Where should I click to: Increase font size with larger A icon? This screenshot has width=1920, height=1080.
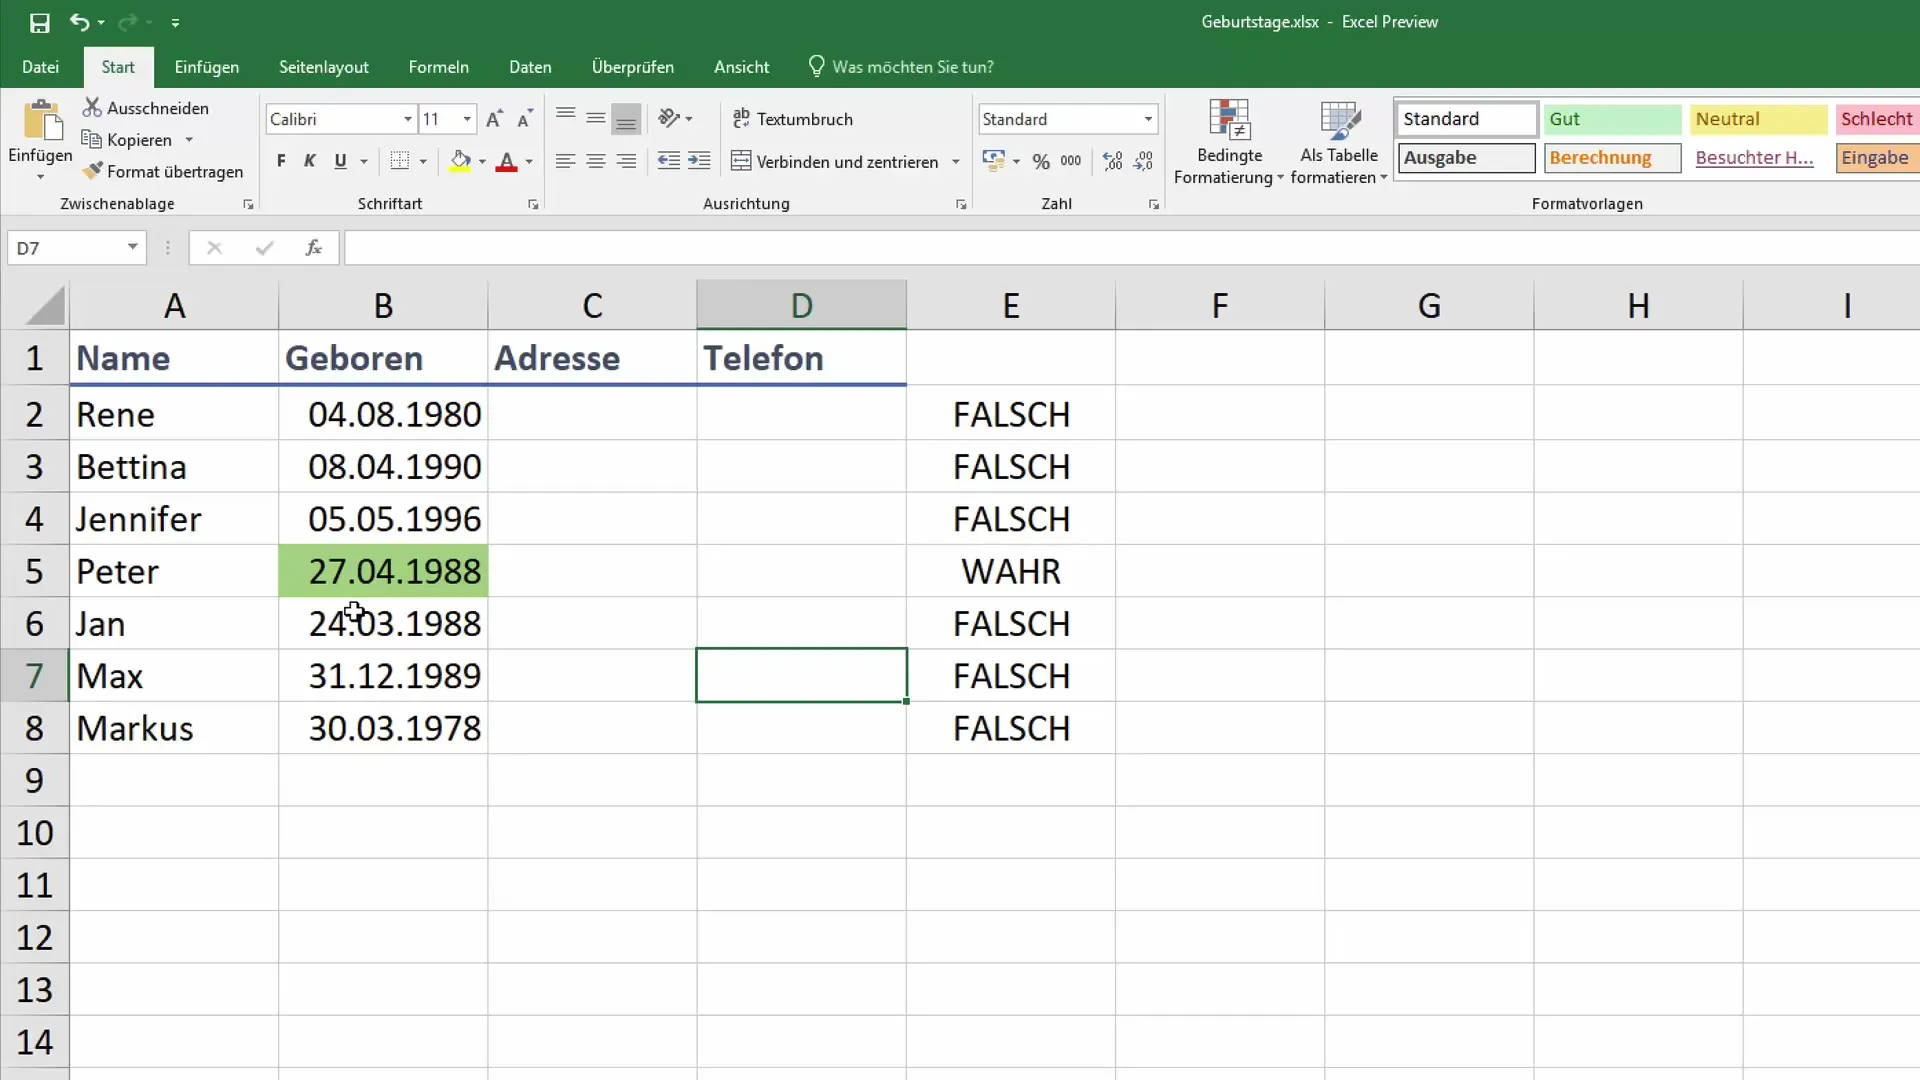pos(494,119)
